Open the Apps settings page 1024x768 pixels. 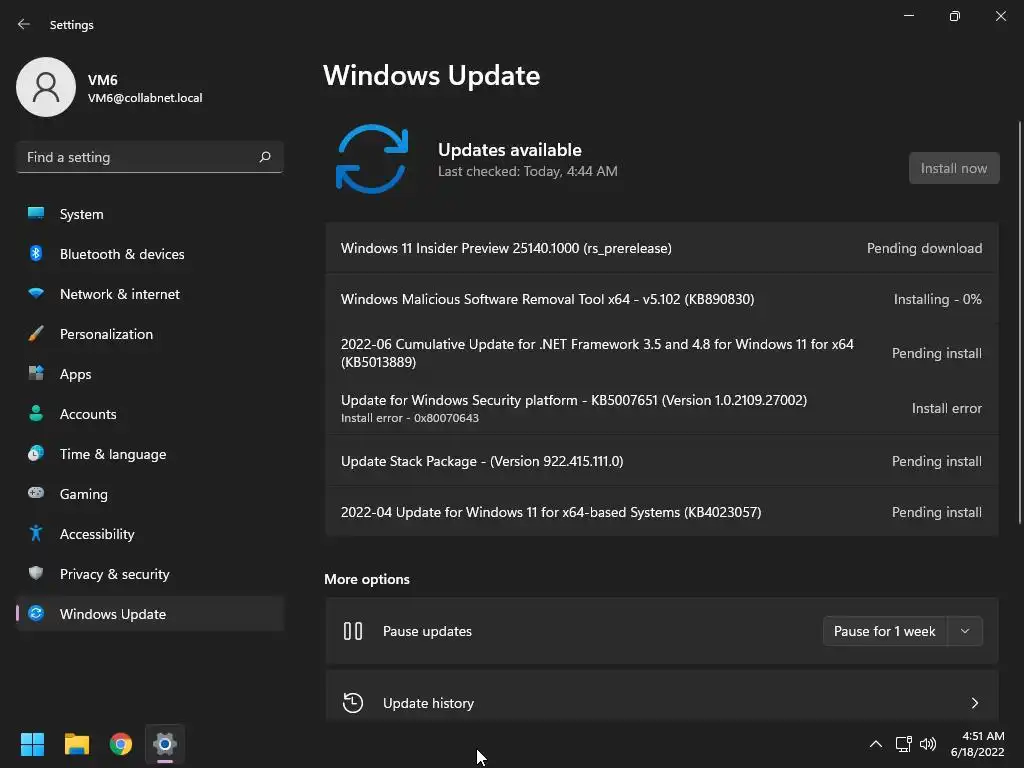click(150, 374)
